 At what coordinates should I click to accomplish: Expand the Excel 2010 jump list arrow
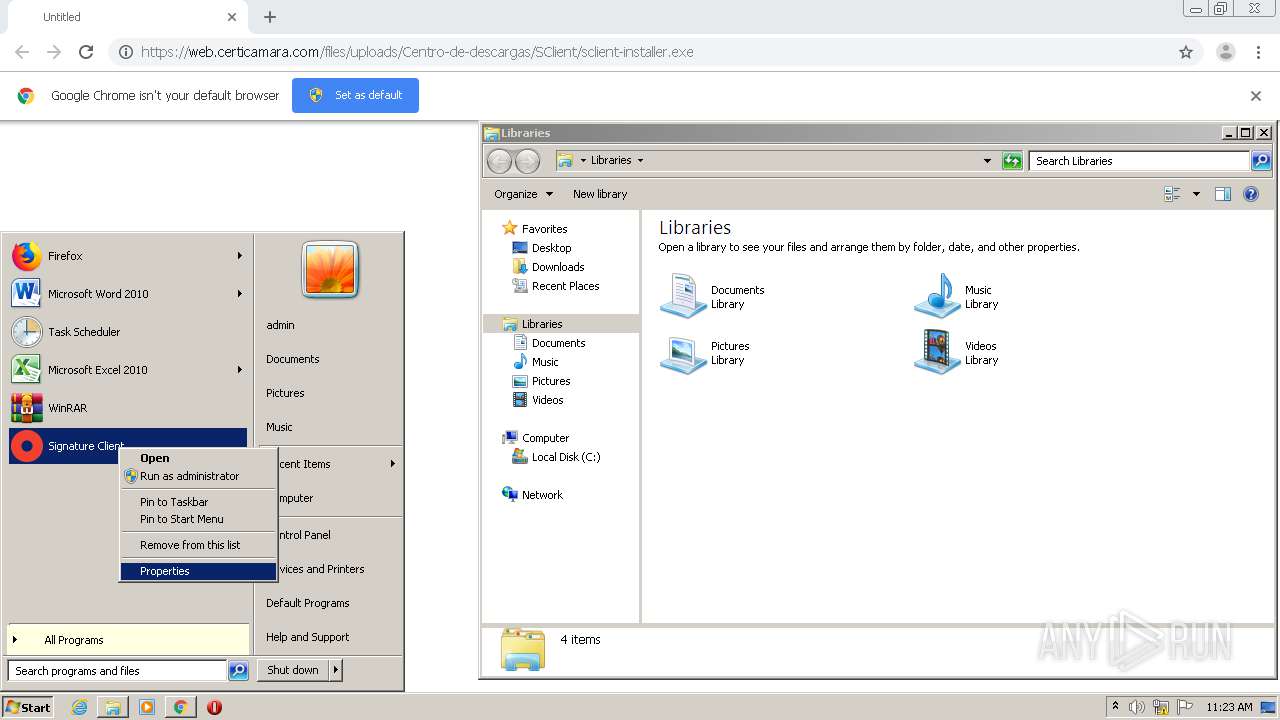pyautogui.click(x=240, y=370)
